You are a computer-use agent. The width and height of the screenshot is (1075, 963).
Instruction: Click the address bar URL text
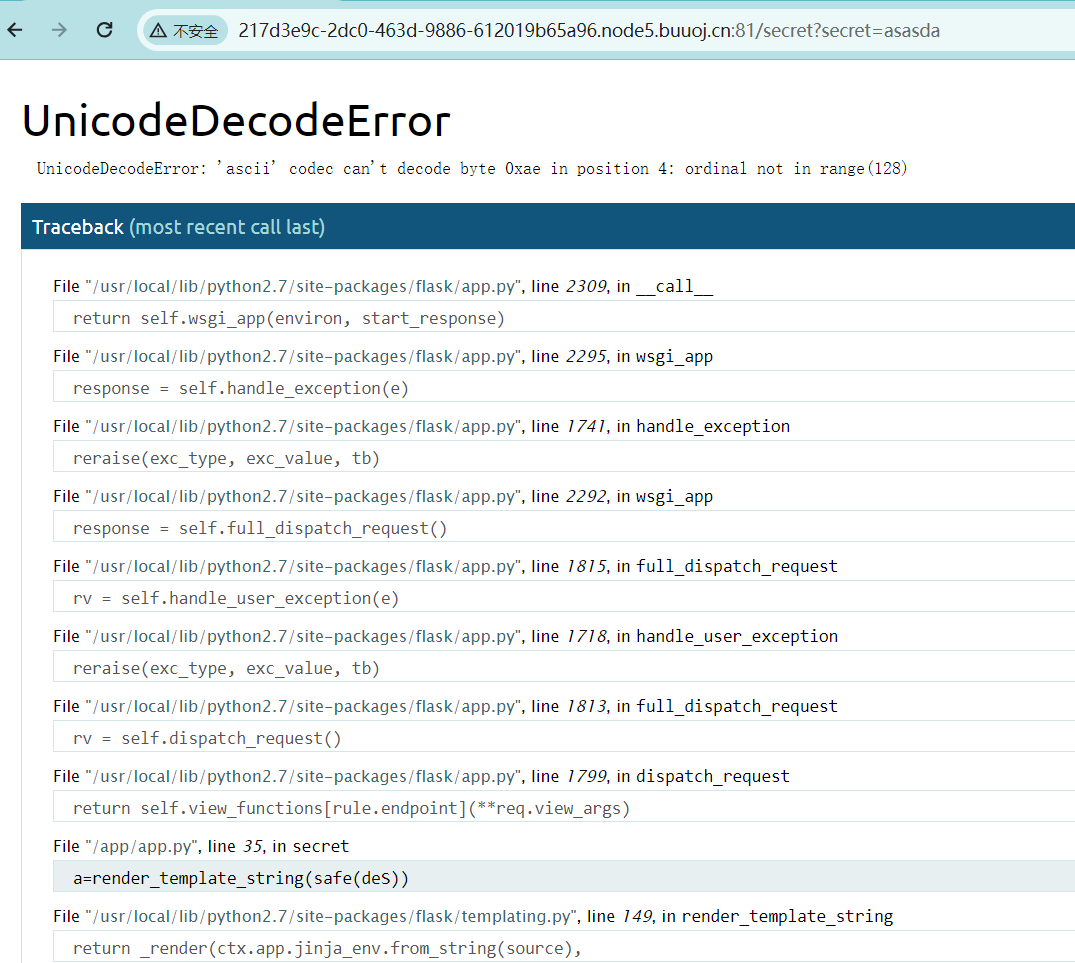coord(588,31)
